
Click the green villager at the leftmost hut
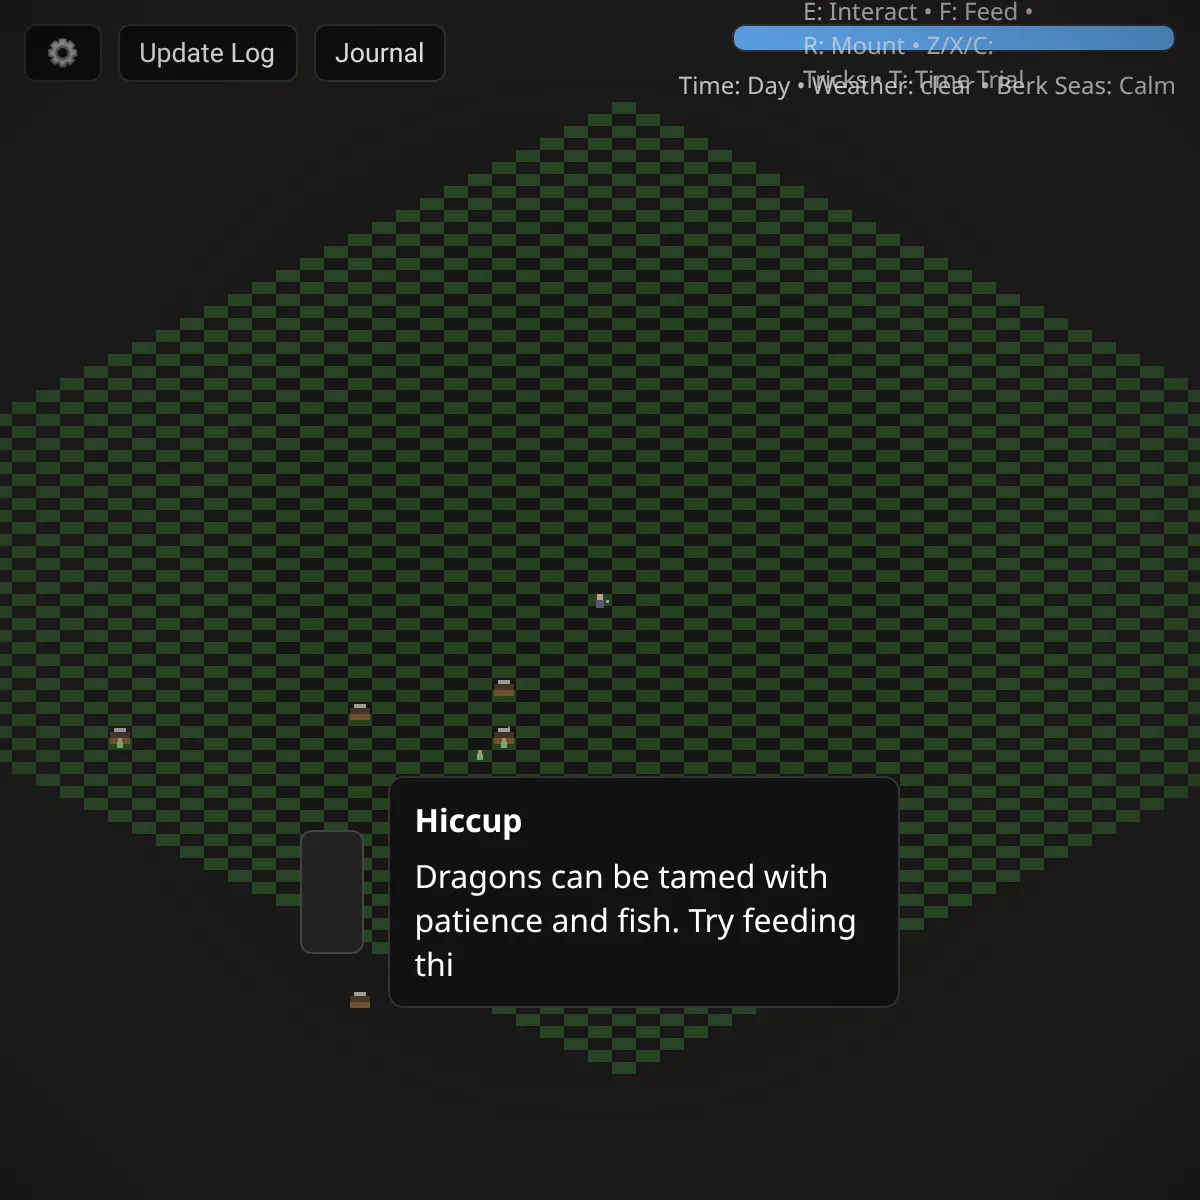click(x=120, y=743)
